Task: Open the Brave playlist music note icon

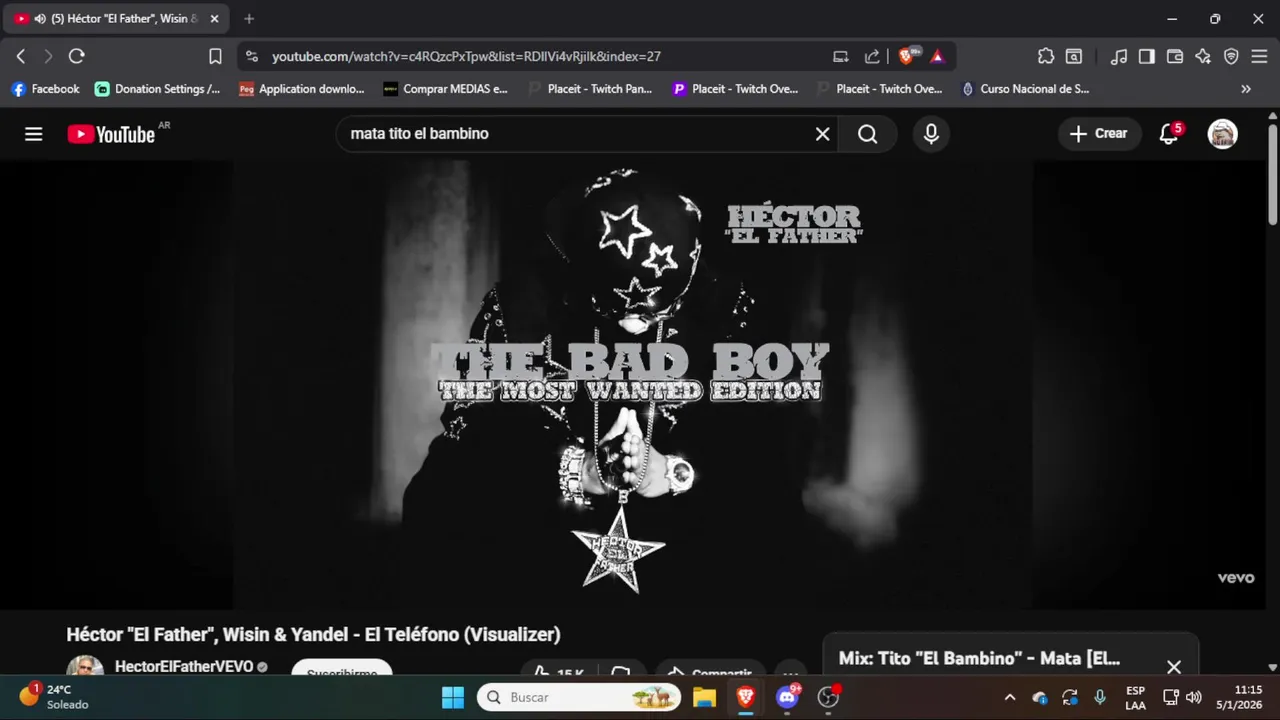Action: 1119,57
